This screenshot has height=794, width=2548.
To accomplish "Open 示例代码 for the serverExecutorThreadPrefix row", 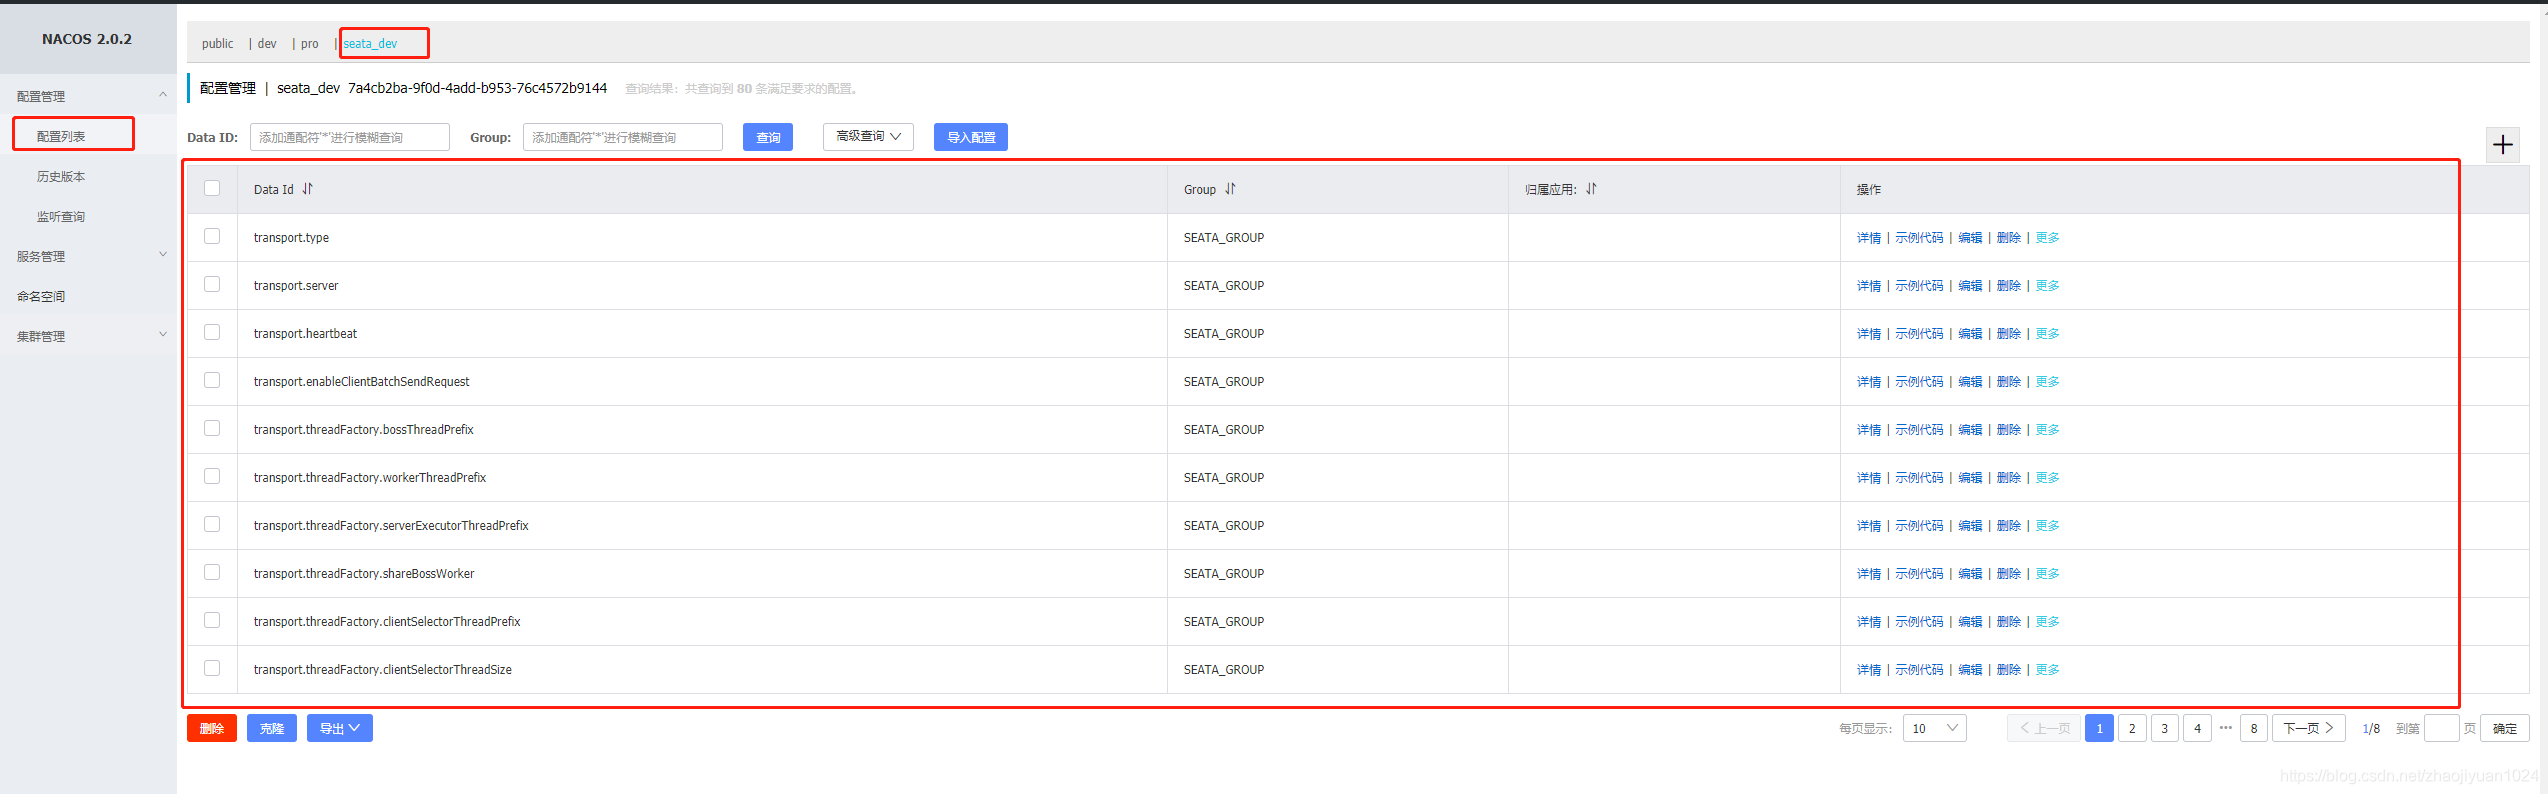I will click(1919, 526).
